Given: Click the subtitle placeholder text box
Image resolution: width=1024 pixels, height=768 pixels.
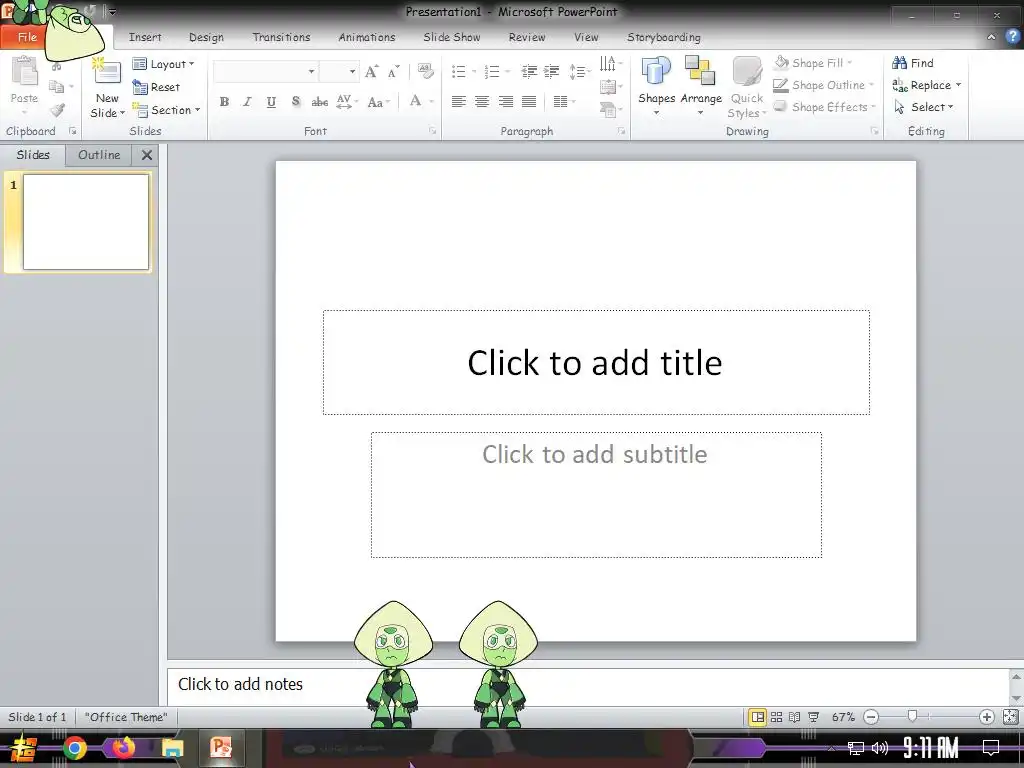Looking at the screenshot, I should click(x=596, y=494).
